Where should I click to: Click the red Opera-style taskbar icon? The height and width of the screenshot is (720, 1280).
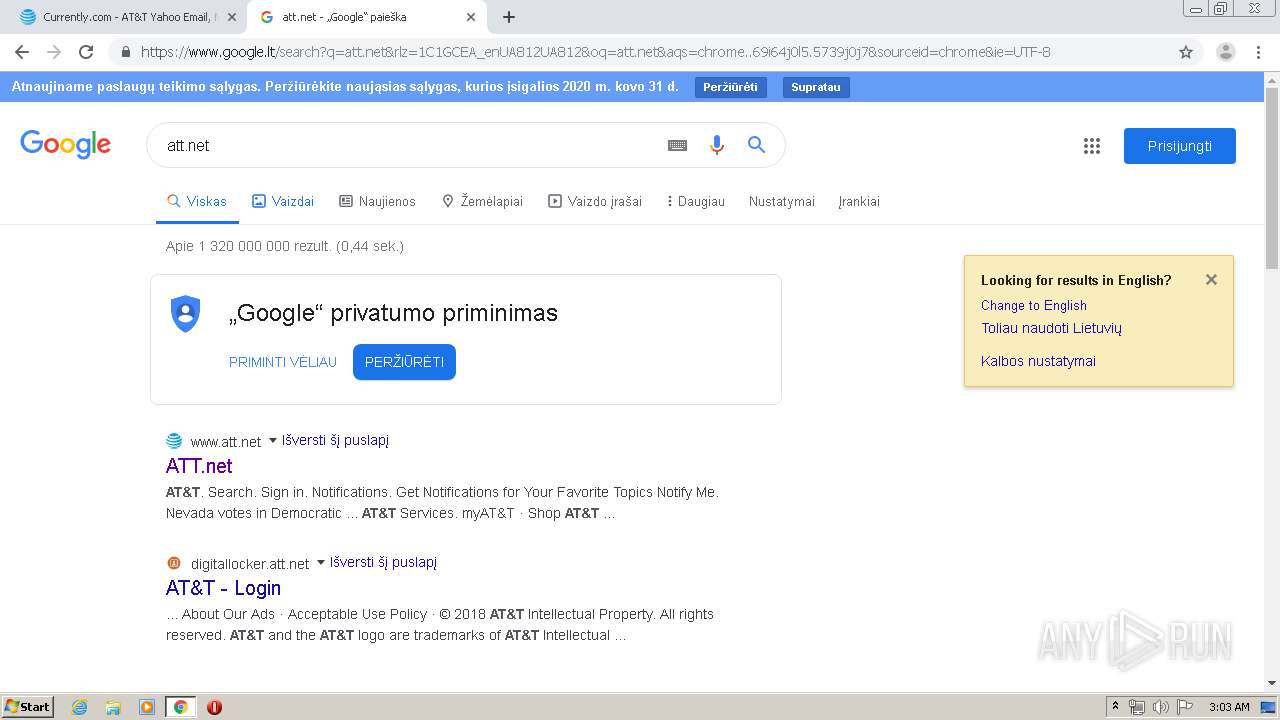pos(214,707)
